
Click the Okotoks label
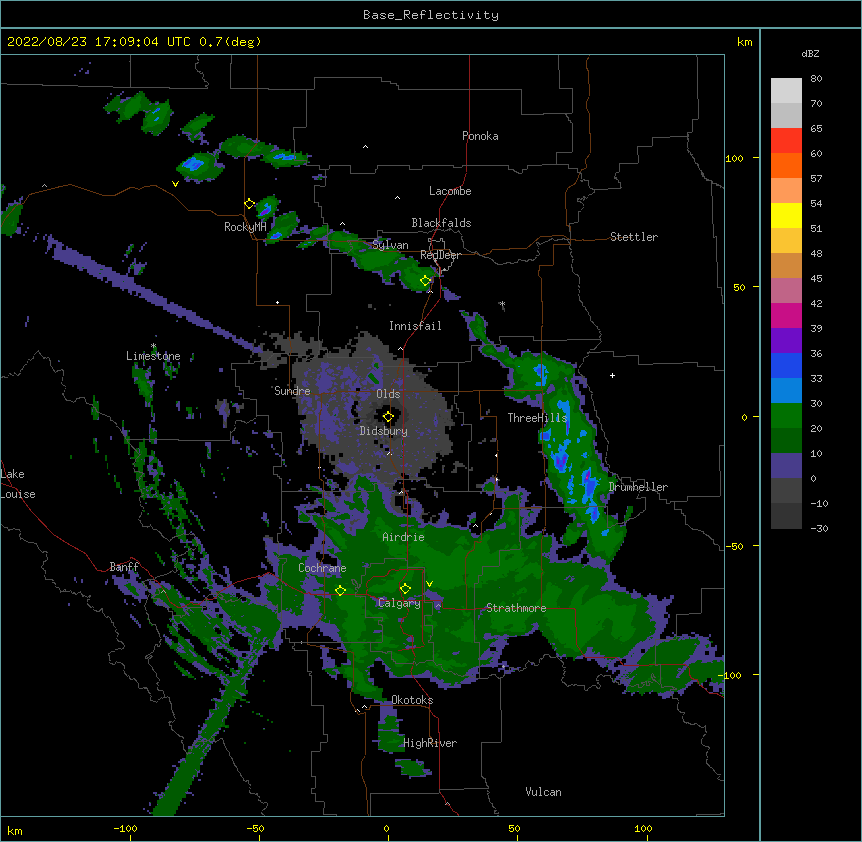tap(412, 700)
